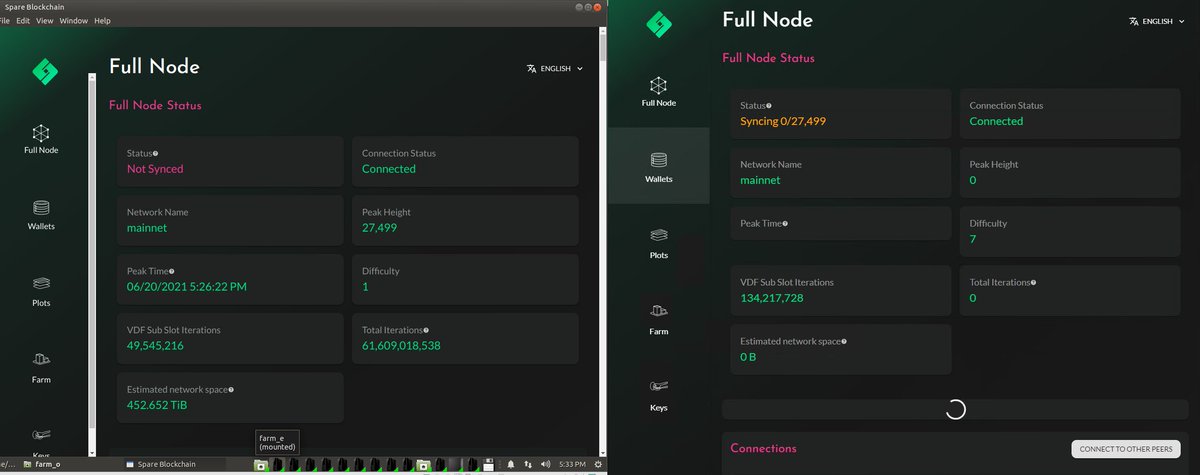Click the 27,499 Peak Height value
Image resolution: width=1200 pixels, height=475 pixels.
click(x=378, y=228)
